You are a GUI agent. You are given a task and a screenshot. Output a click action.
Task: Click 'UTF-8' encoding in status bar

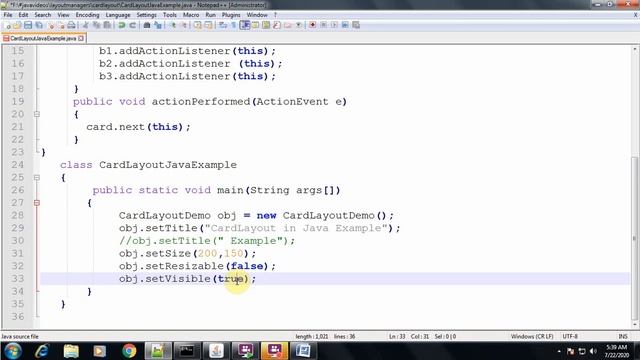(570, 337)
